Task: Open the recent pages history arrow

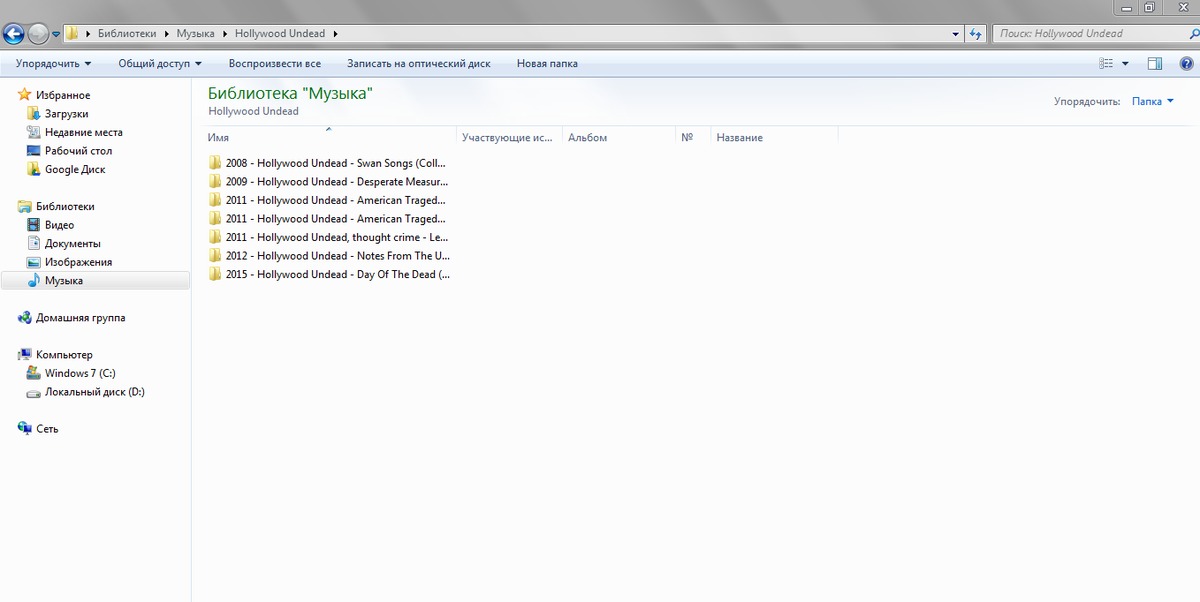Action: (x=57, y=34)
